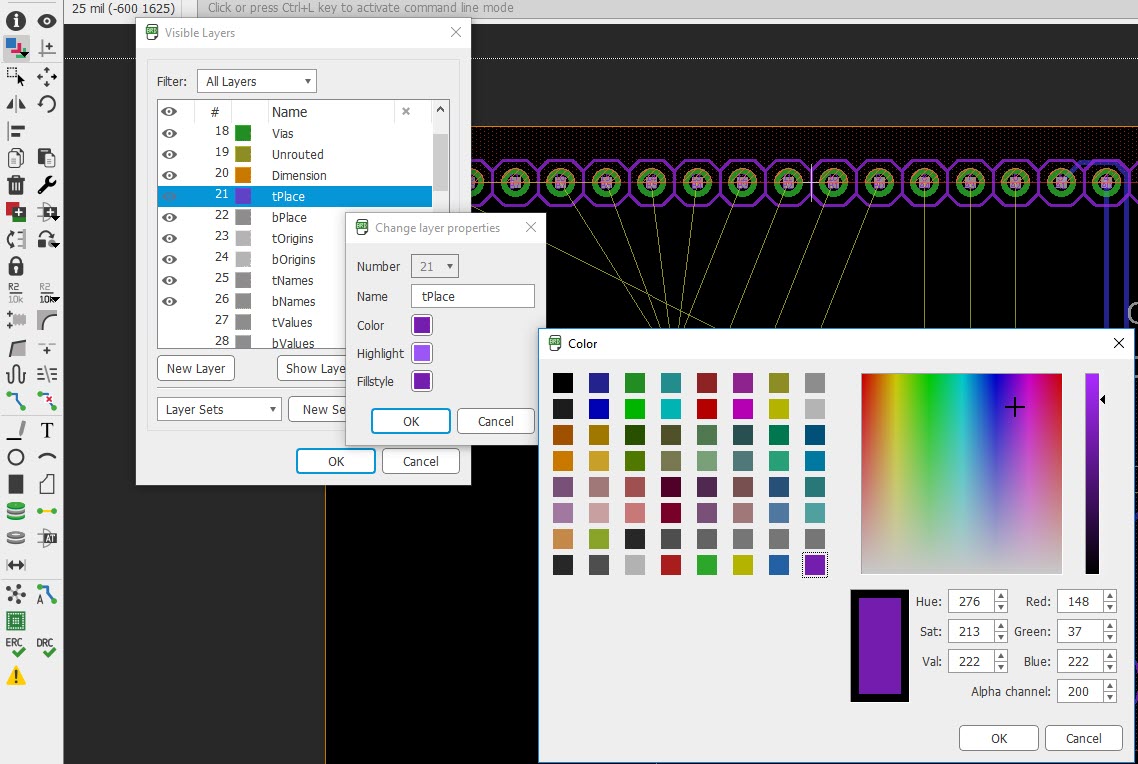Select the Group selection tool
This screenshot has width=1138, height=764.
[x=15, y=76]
